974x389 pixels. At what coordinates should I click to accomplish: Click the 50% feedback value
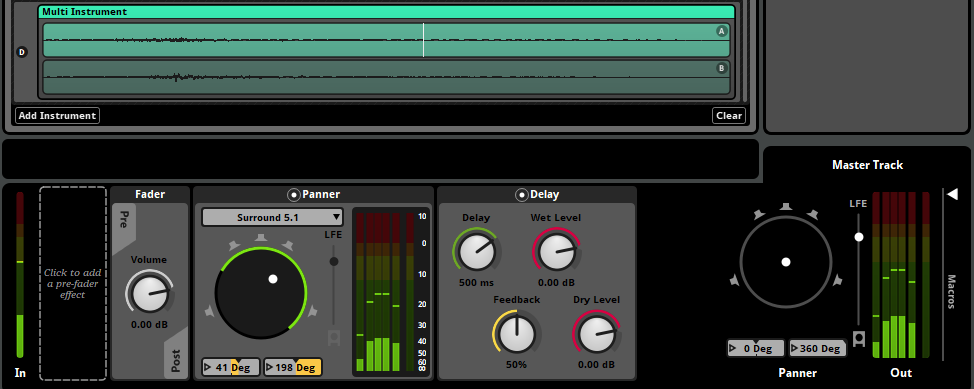[x=516, y=364]
